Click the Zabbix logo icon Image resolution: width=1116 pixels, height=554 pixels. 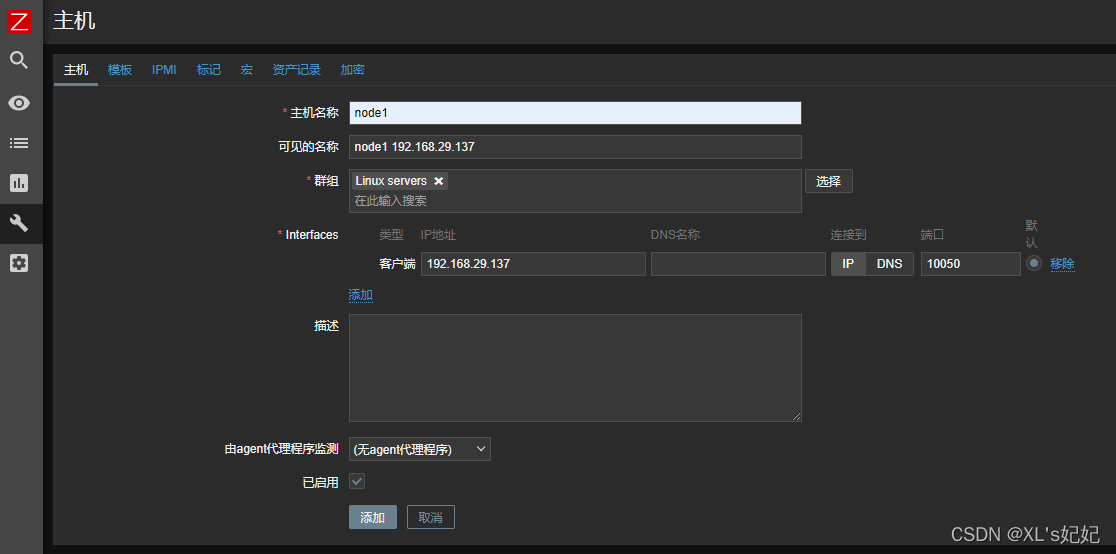point(20,21)
